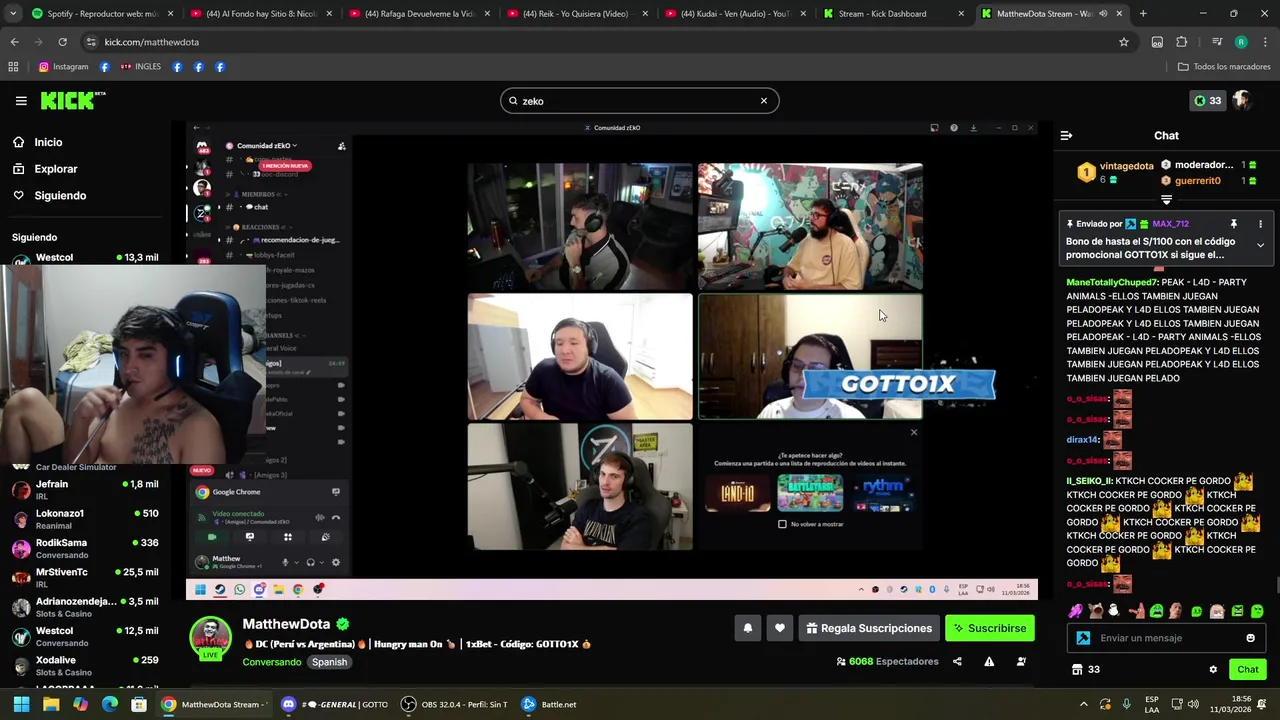Viewport: 1280px width, 720px height.
Task: Click Regala Suscripciones button
Action: 868,628
